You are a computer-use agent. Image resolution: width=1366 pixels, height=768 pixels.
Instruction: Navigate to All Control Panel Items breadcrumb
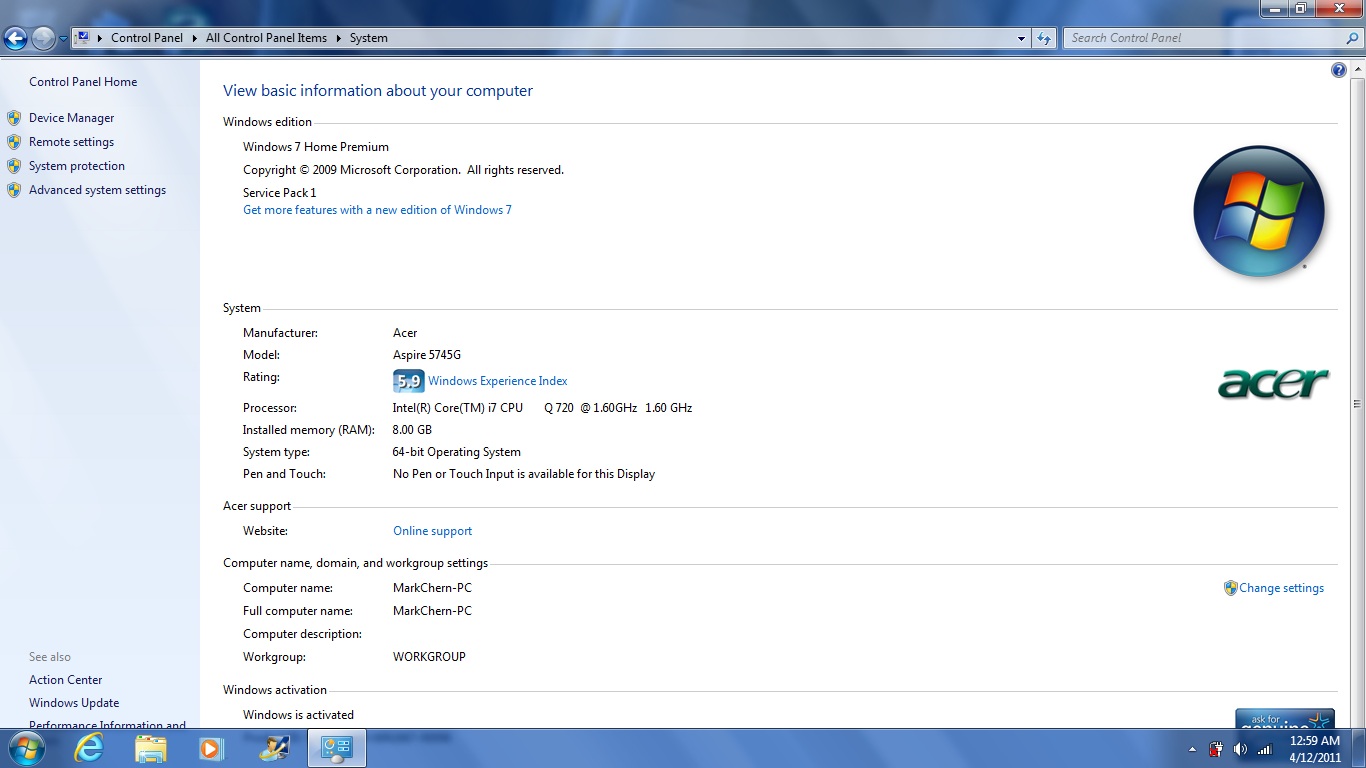266,38
